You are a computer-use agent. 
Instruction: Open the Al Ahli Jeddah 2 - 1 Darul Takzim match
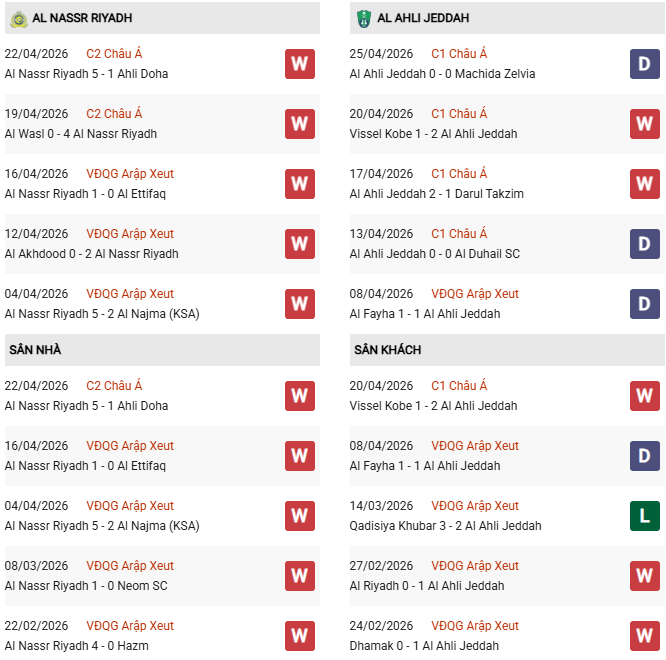436,194
